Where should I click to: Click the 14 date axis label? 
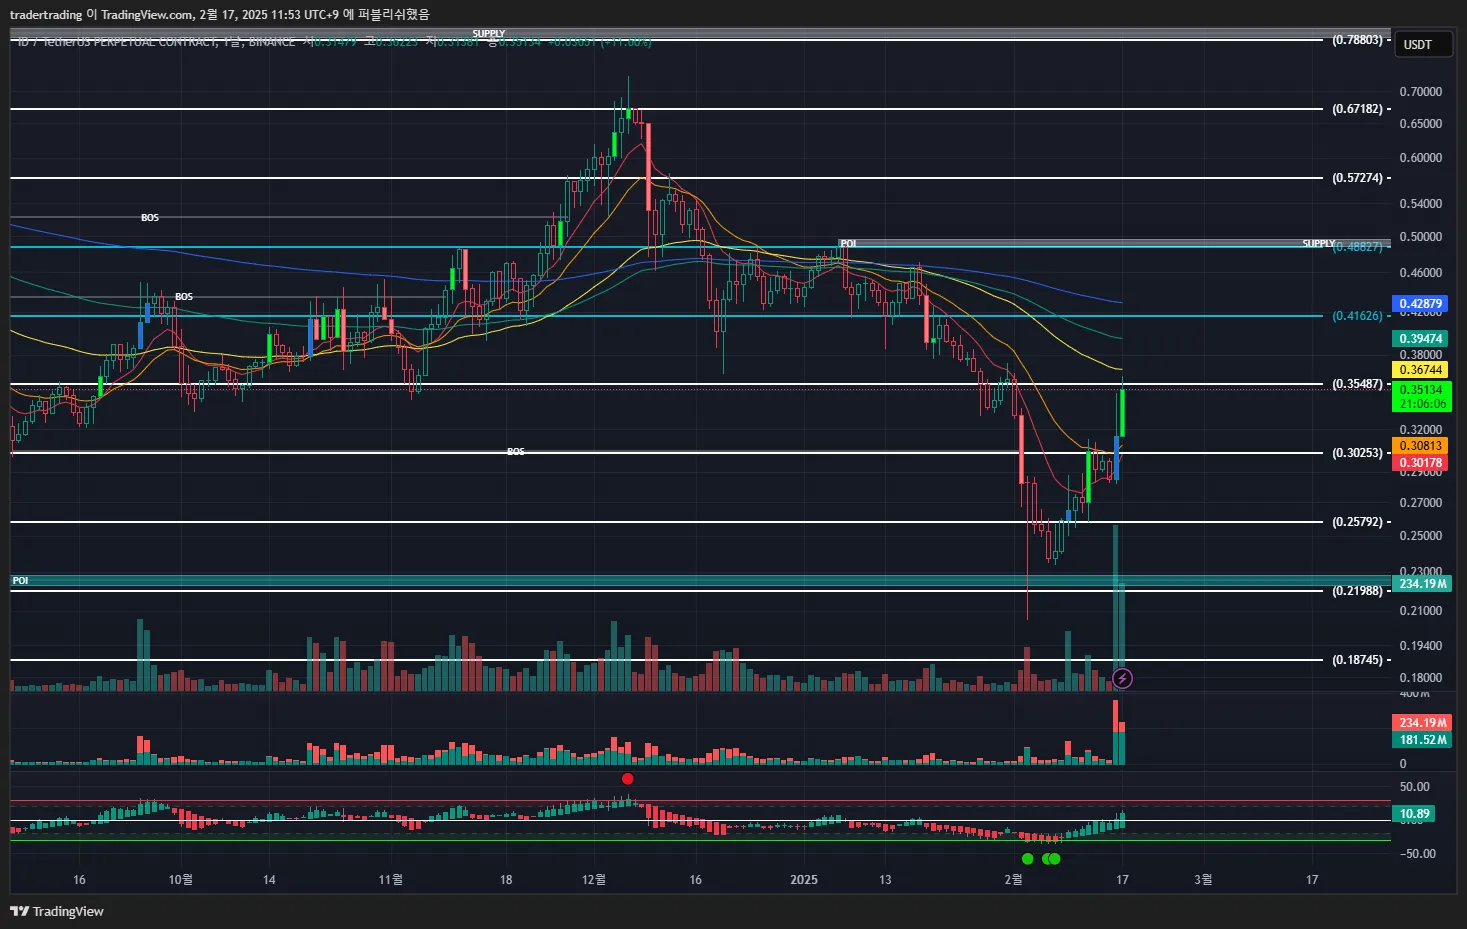(x=269, y=880)
